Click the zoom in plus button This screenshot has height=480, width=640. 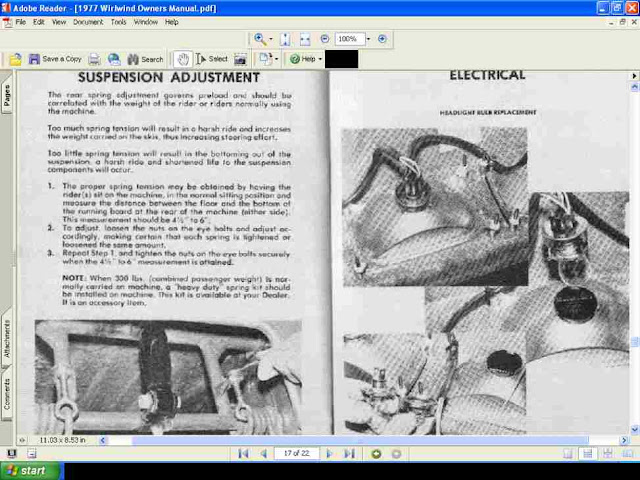click(382, 39)
